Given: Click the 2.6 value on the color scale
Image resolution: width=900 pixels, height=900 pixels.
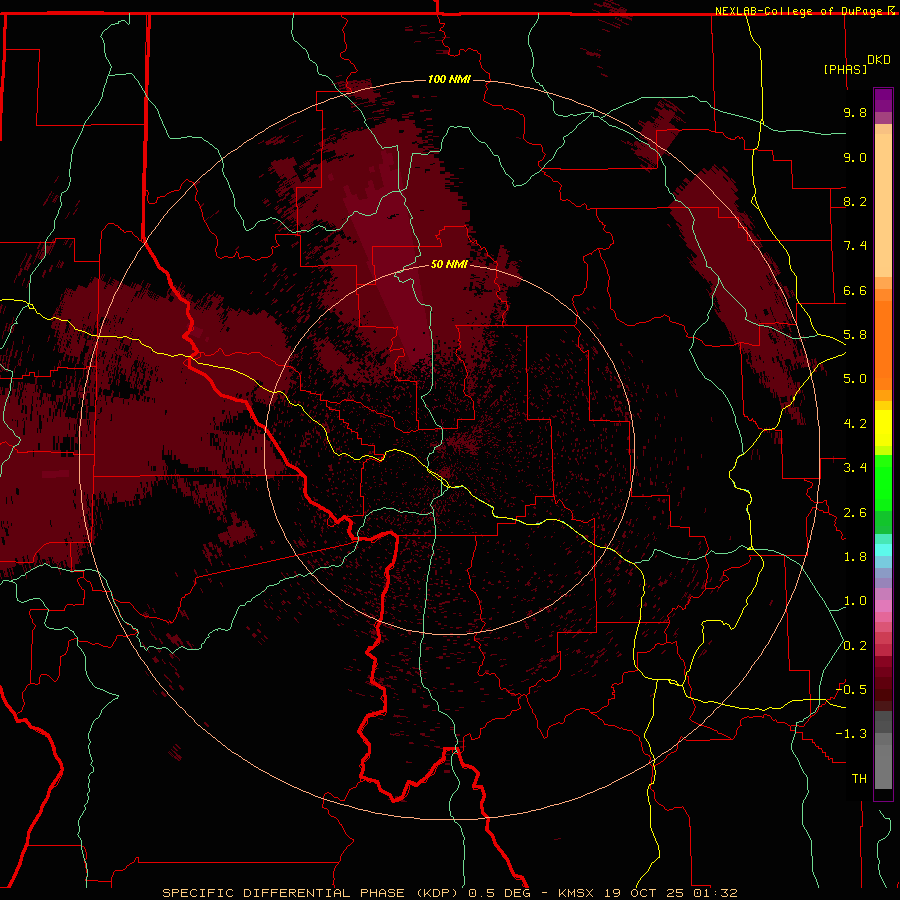Looking at the screenshot, I should 855,513.
